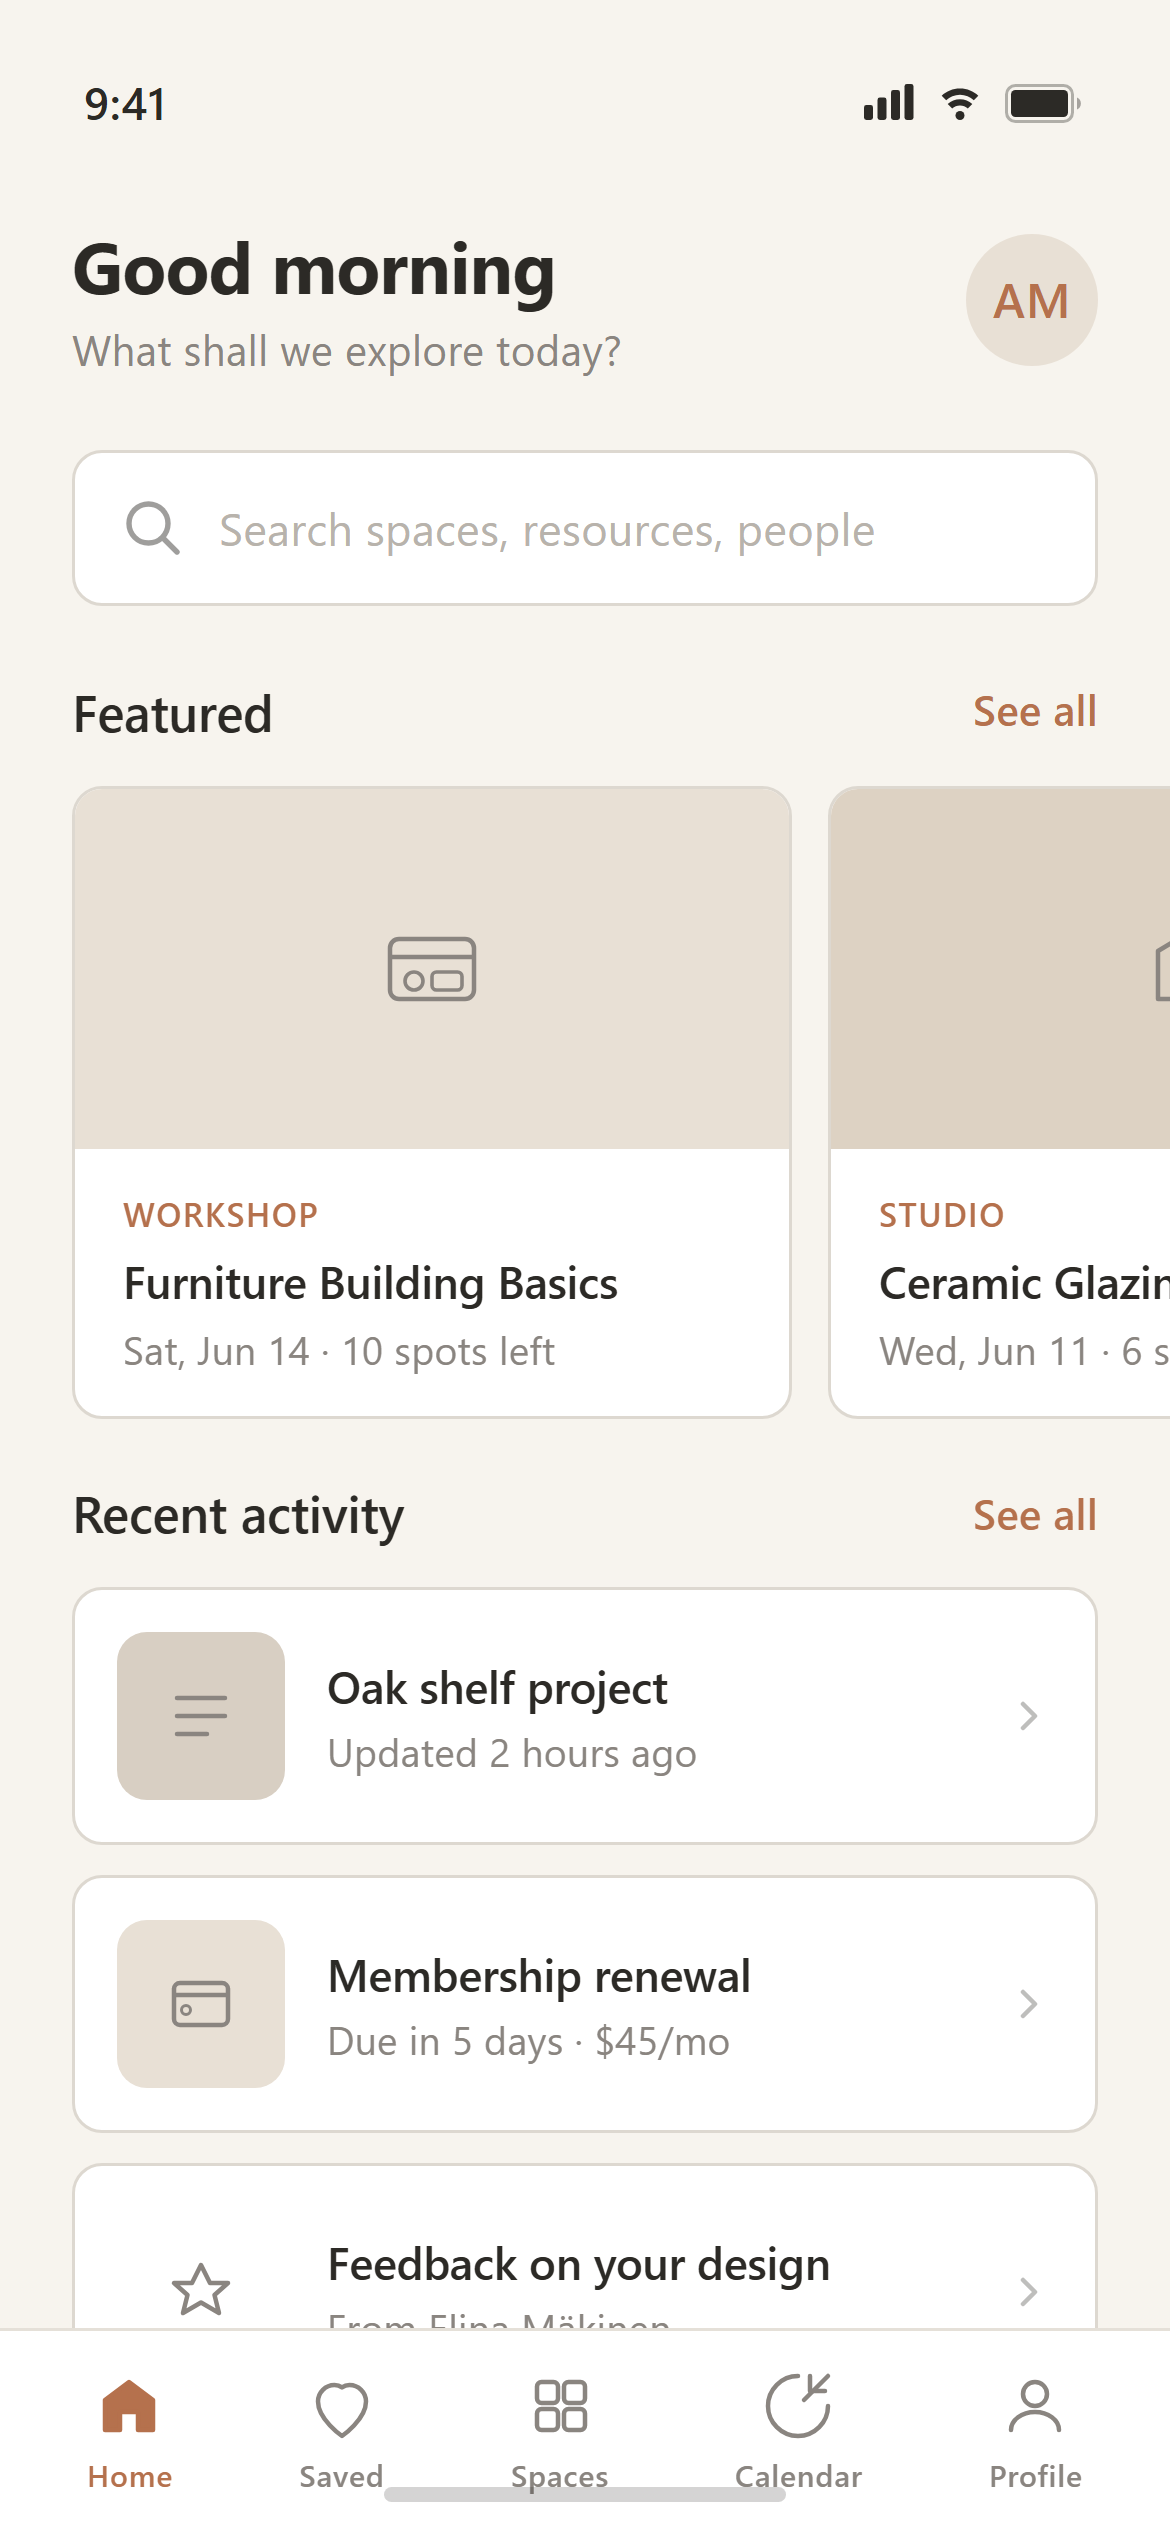Tap the Home icon in bottom navigation
1170x2532 pixels.
129,2405
